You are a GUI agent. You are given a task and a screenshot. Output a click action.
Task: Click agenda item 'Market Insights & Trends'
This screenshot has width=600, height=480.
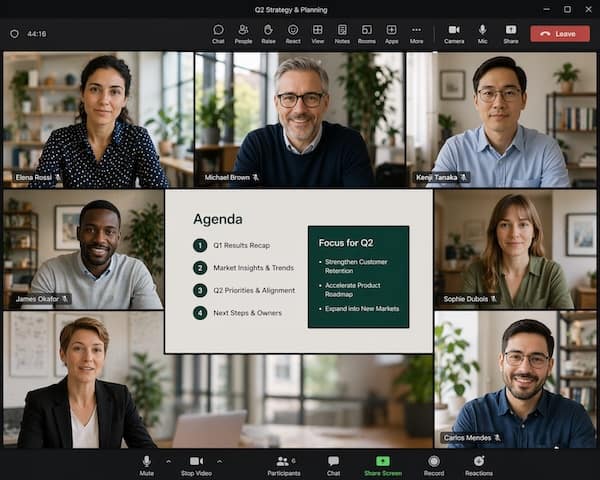tap(253, 268)
